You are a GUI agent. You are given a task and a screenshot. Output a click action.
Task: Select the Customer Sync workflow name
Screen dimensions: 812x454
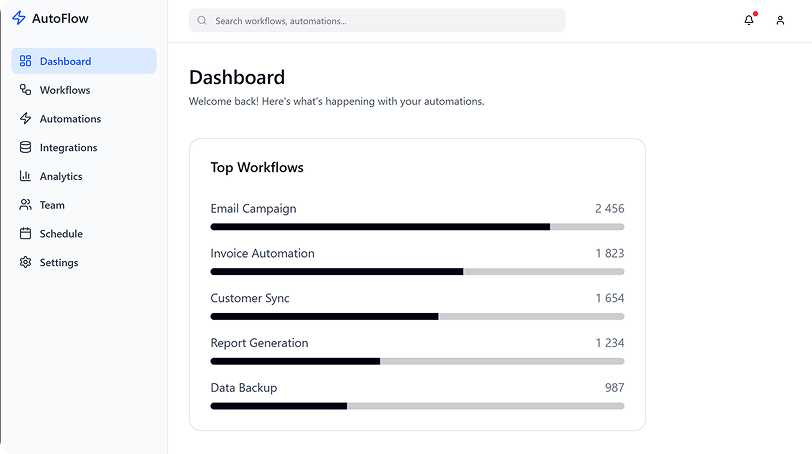tap(250, 298)
